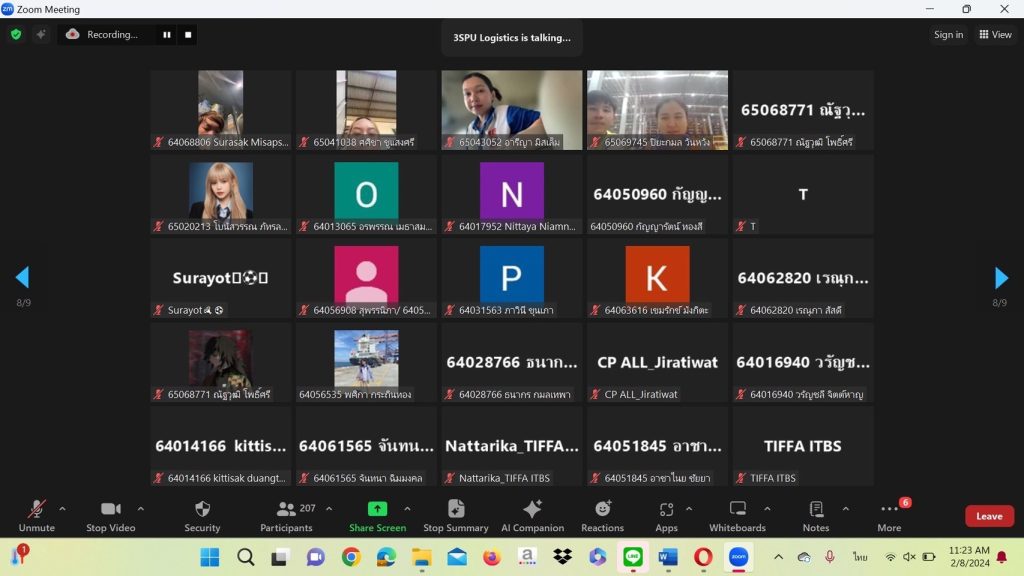
Task: Expand share screen options arrow
Action: click(x=408, y=508)
